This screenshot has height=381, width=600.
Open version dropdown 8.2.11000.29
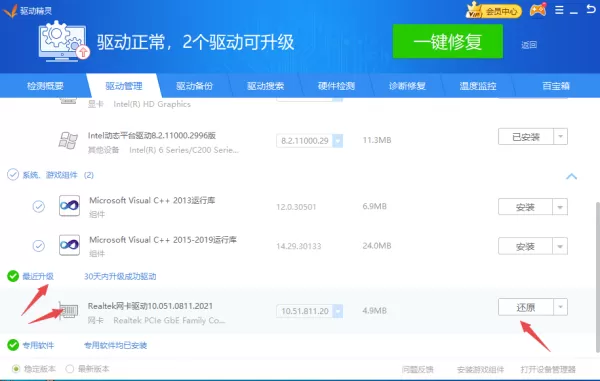338,141
